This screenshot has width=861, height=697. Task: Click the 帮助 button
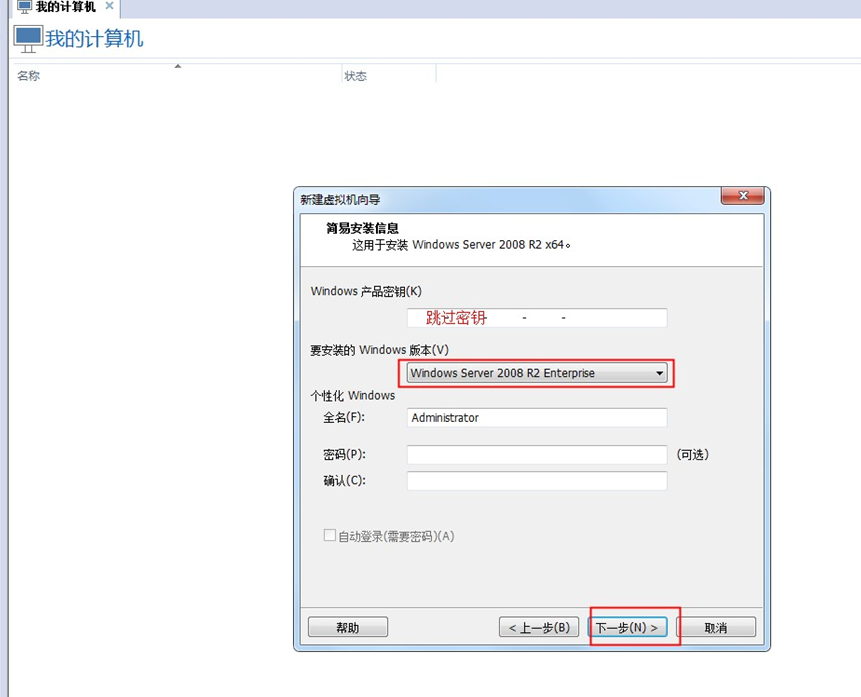(348, 627)
